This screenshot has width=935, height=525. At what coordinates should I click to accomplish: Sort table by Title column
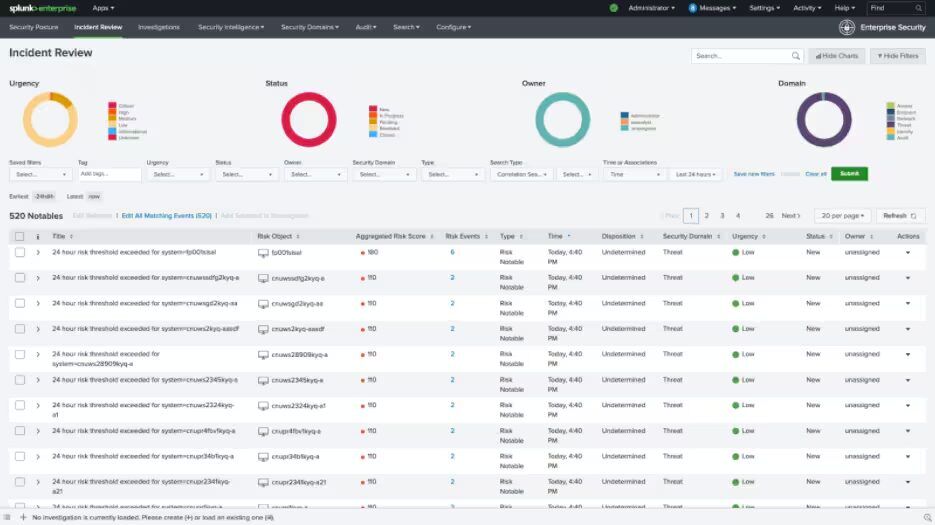pyautogui.click(x=62, y=236)
